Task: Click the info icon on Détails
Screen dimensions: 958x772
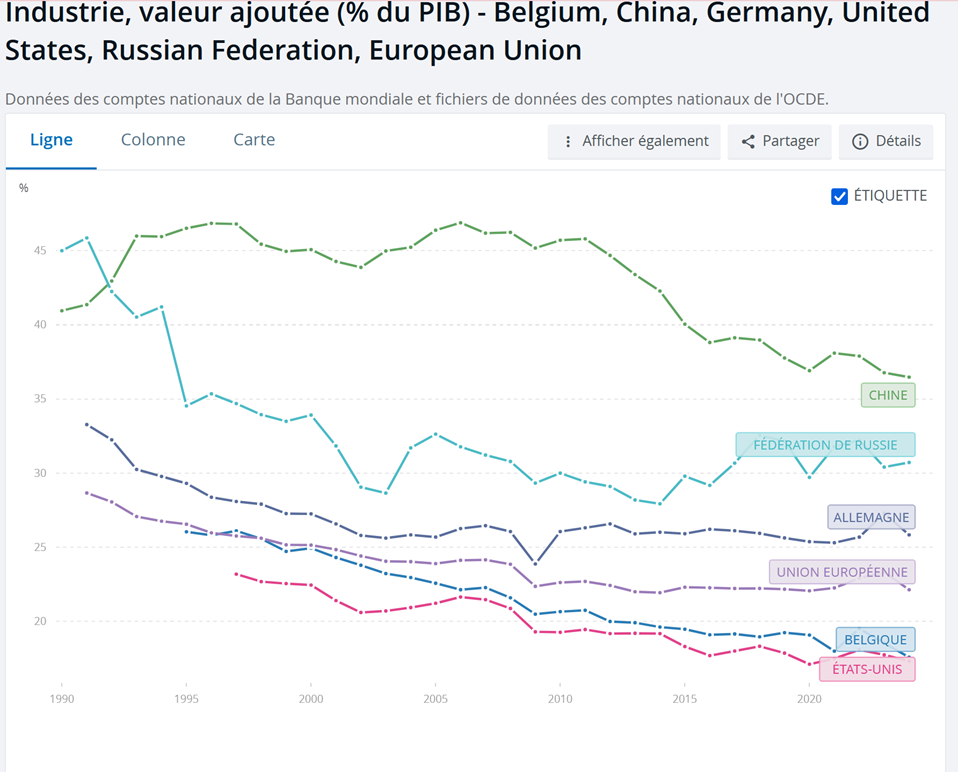Action: click(x=859, y=142)
